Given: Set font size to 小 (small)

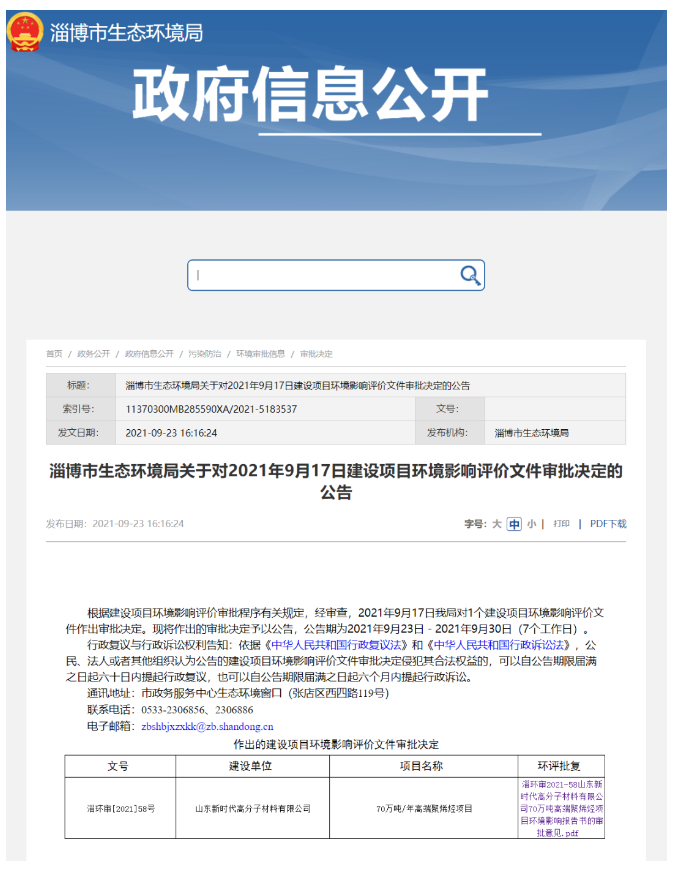Looking at the screenshot, I should (x=531, y=524).
